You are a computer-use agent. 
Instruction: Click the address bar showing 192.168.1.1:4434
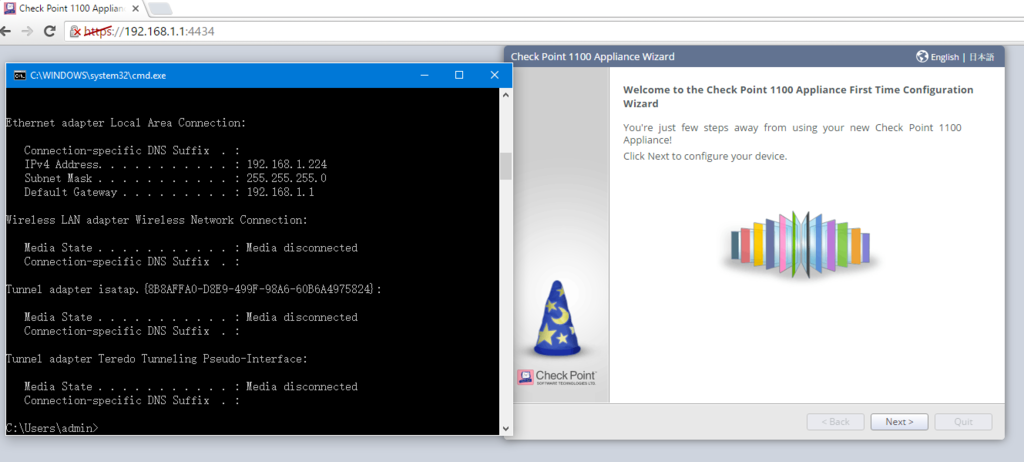(x=542, y=31)
